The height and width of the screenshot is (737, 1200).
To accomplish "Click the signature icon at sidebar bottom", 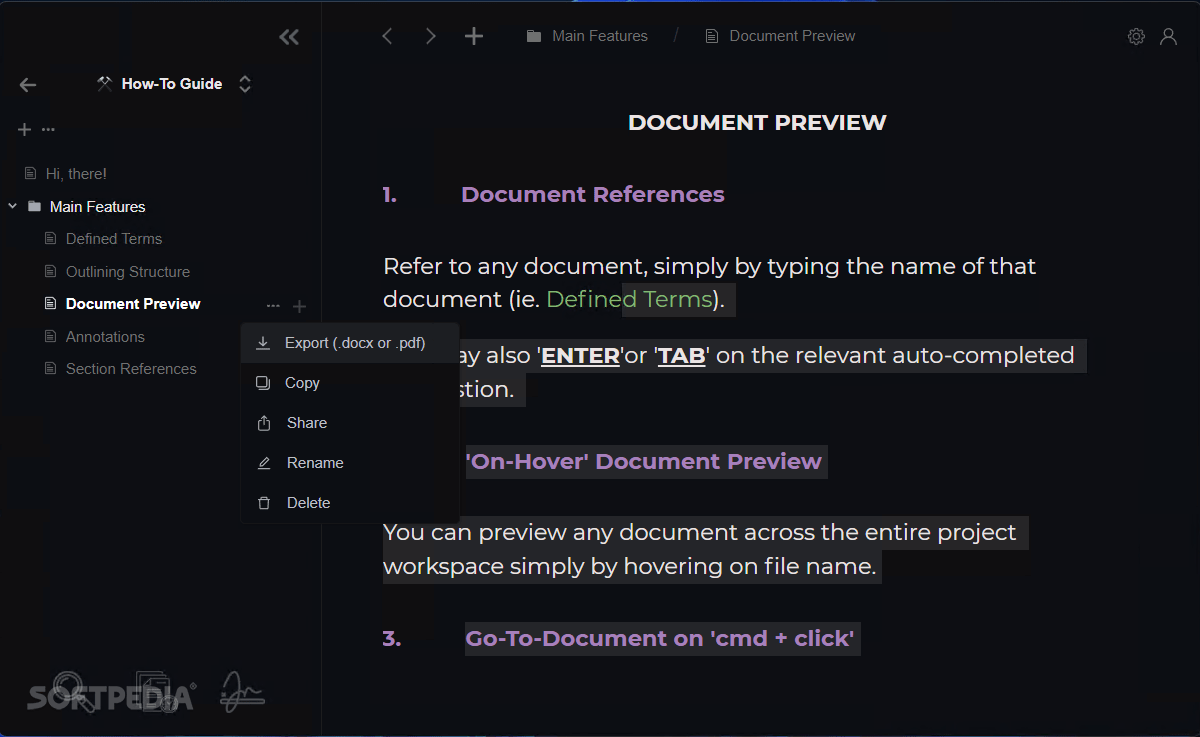I will (242, 691).
